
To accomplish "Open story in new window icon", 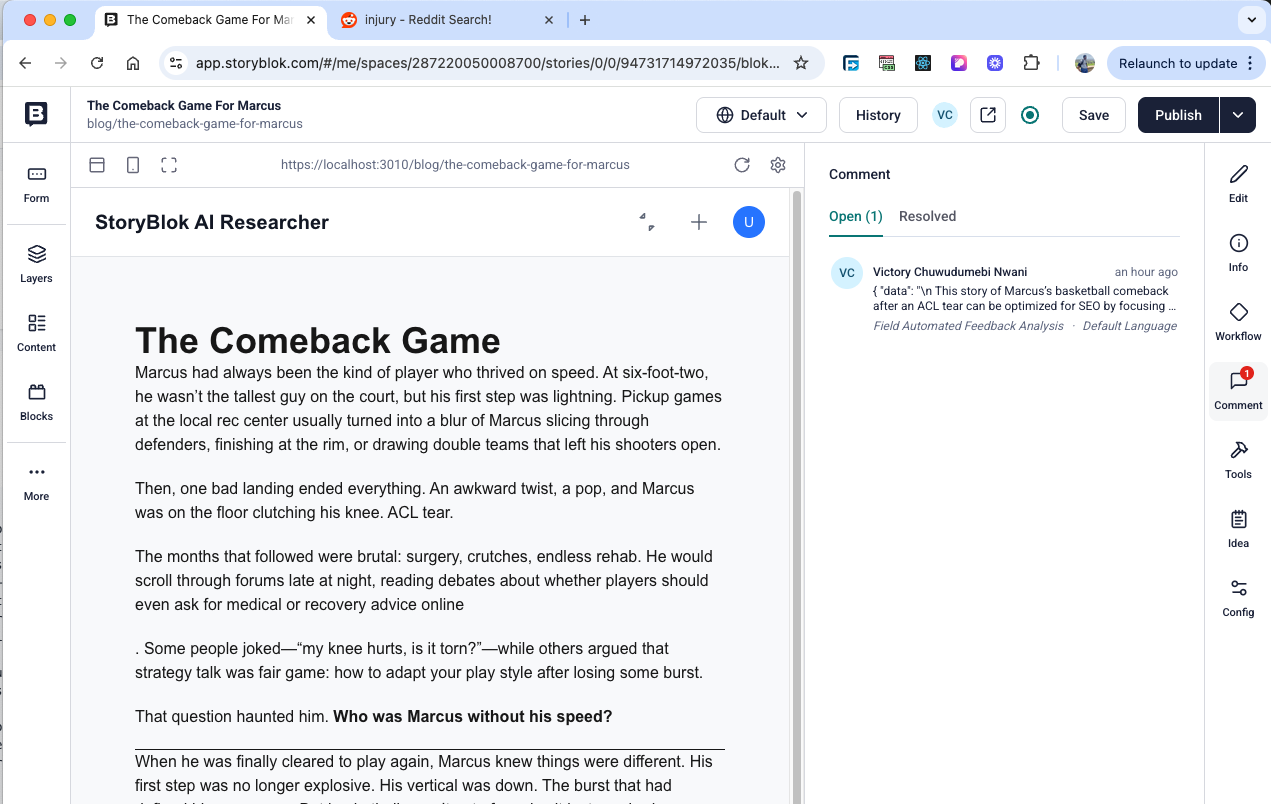I will (988, 115).
